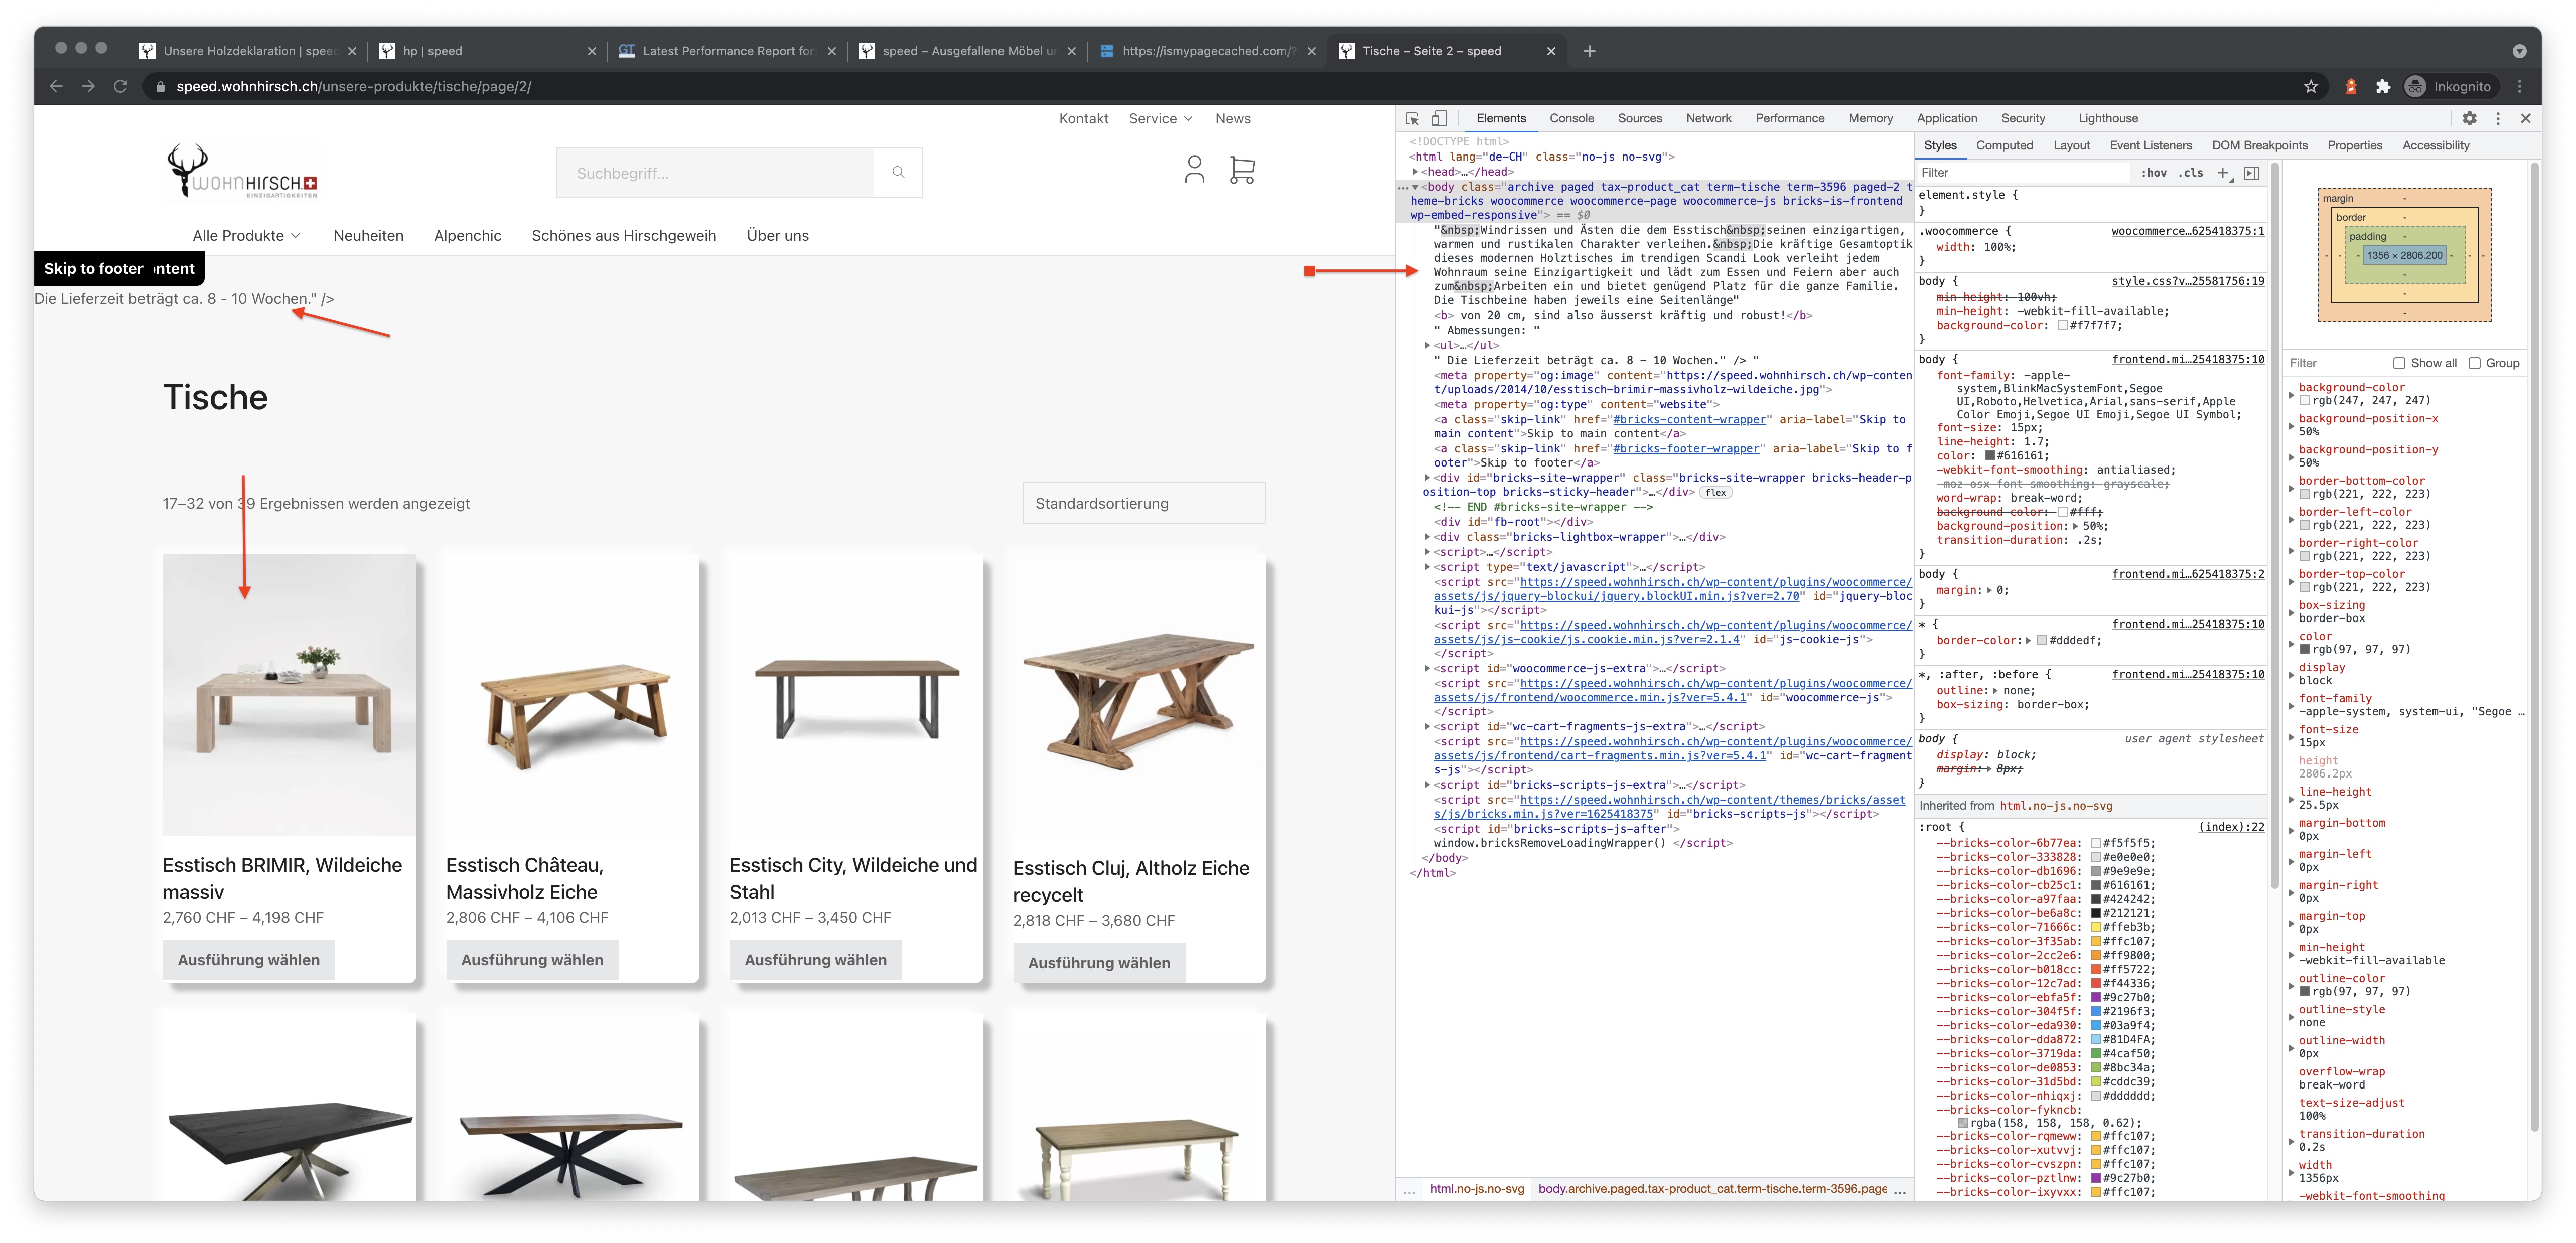
Task: Open the user account icon
Action: [1194, 169]
